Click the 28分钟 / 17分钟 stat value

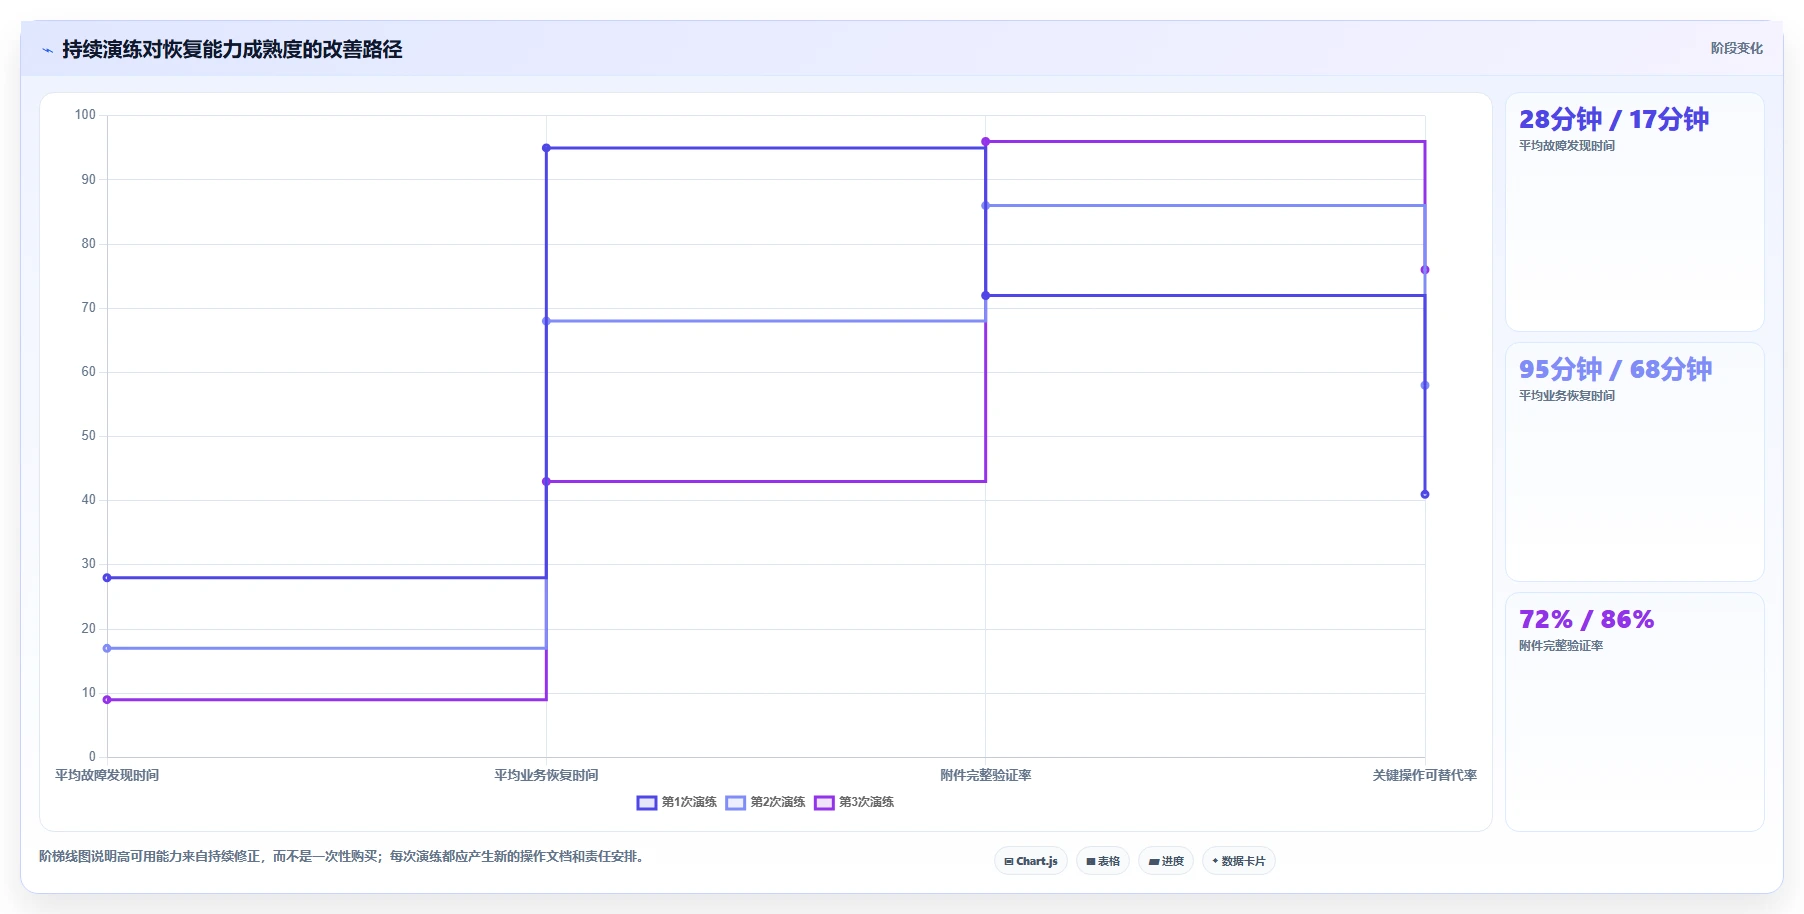tap(1614, 119)
